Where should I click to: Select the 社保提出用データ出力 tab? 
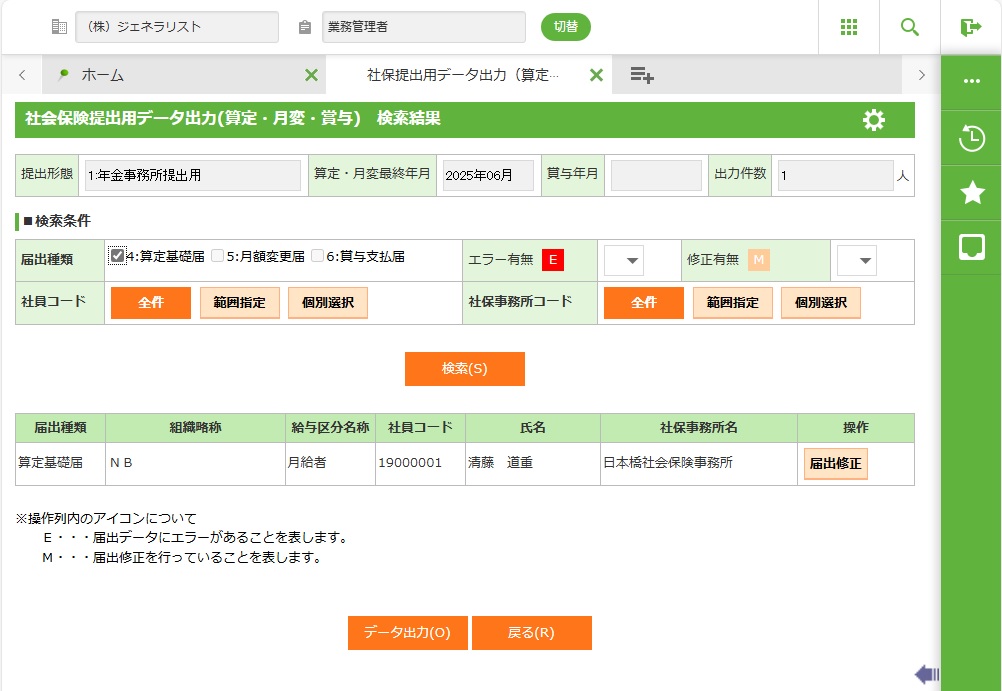pos(462,75)
